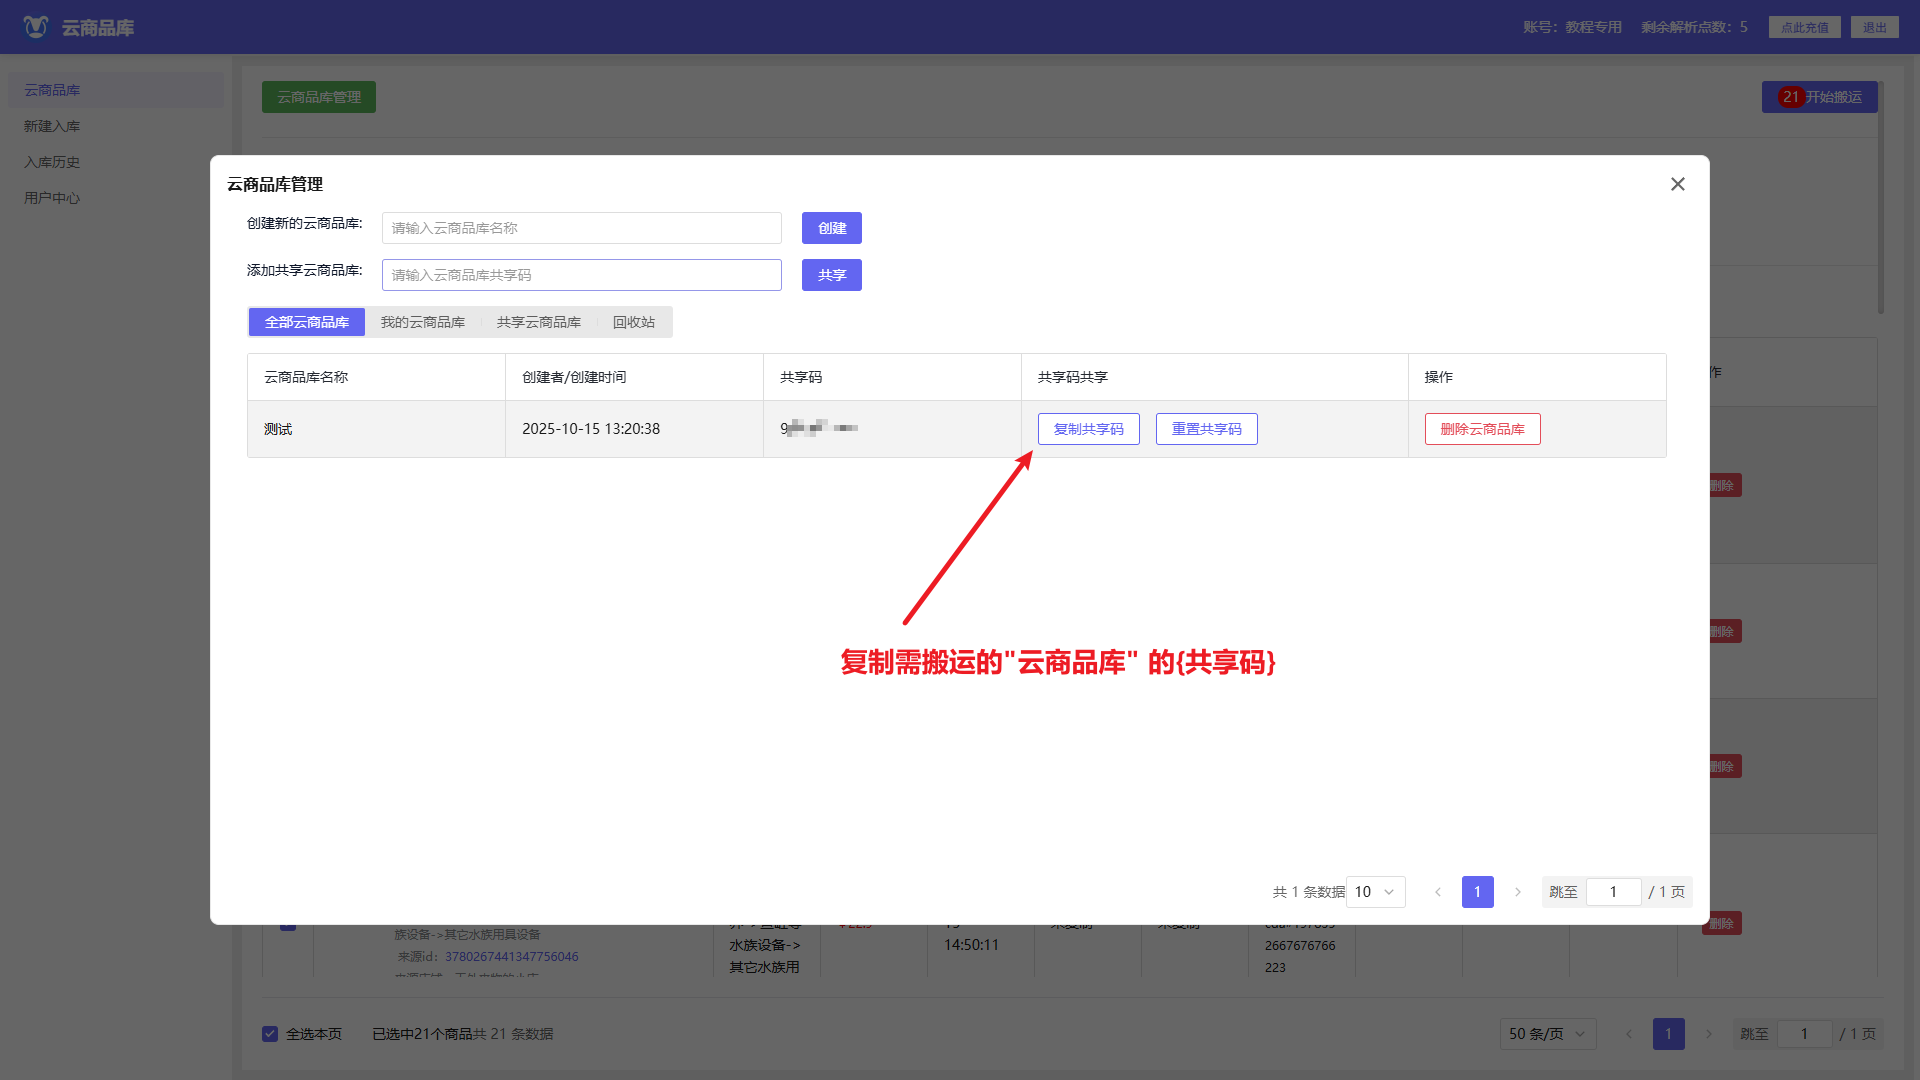Click the 创建者/创建时间 column header
The image size is (1920, 1080).
coord(634,377)
